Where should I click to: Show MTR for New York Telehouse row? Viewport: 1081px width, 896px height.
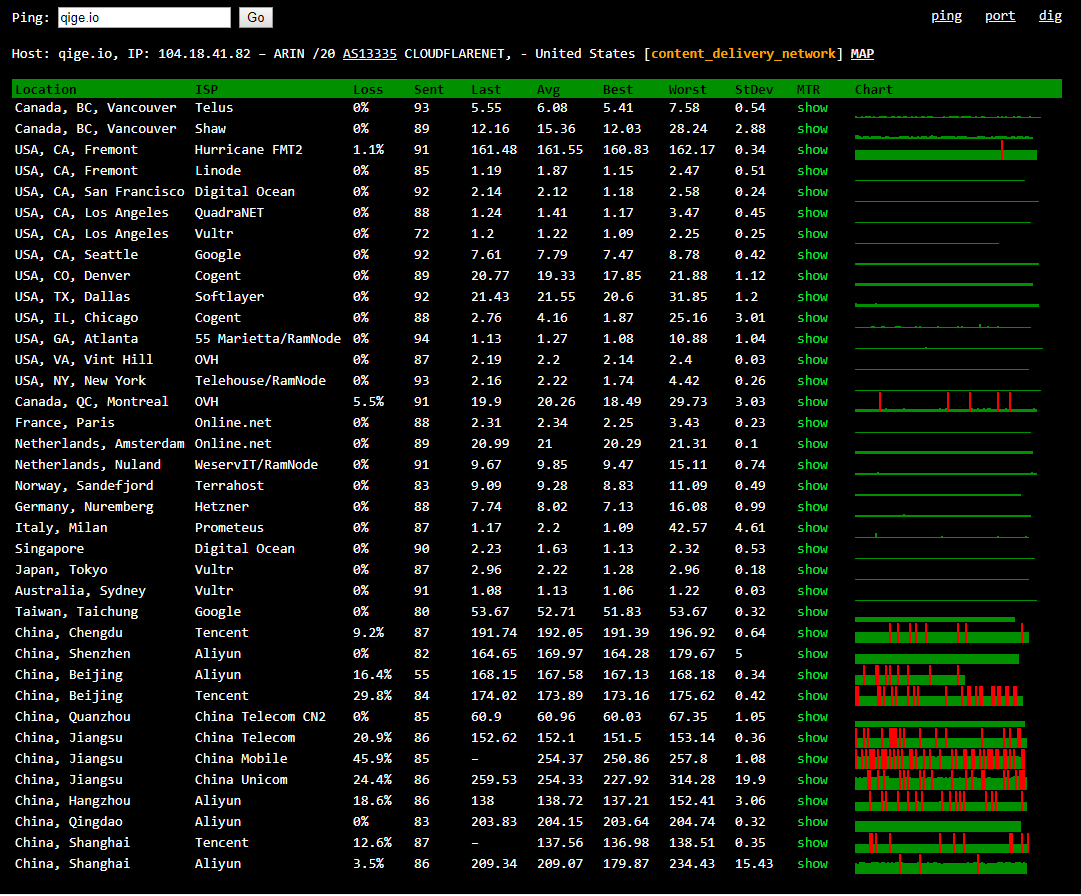click(812, 381)
